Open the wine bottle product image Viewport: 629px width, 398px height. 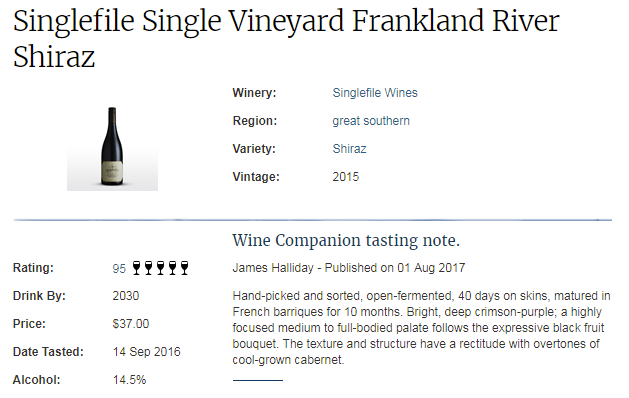click(x=112, y=148)
